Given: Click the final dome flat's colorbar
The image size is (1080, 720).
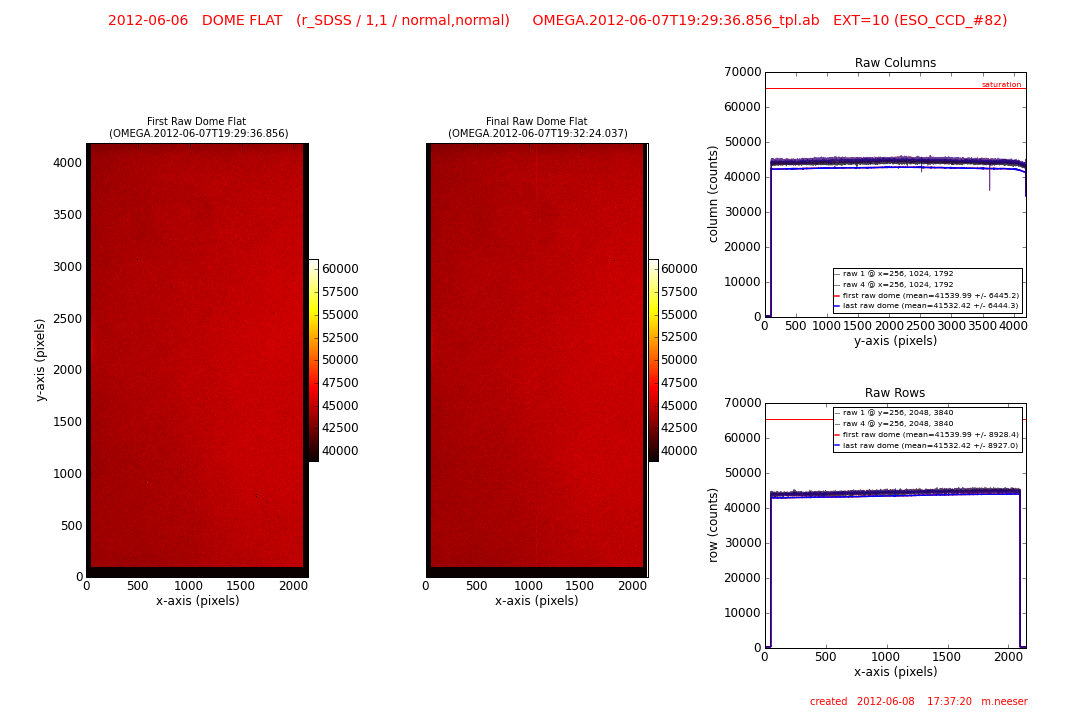Looking at the screenshot, I should (x=653, y=360).
